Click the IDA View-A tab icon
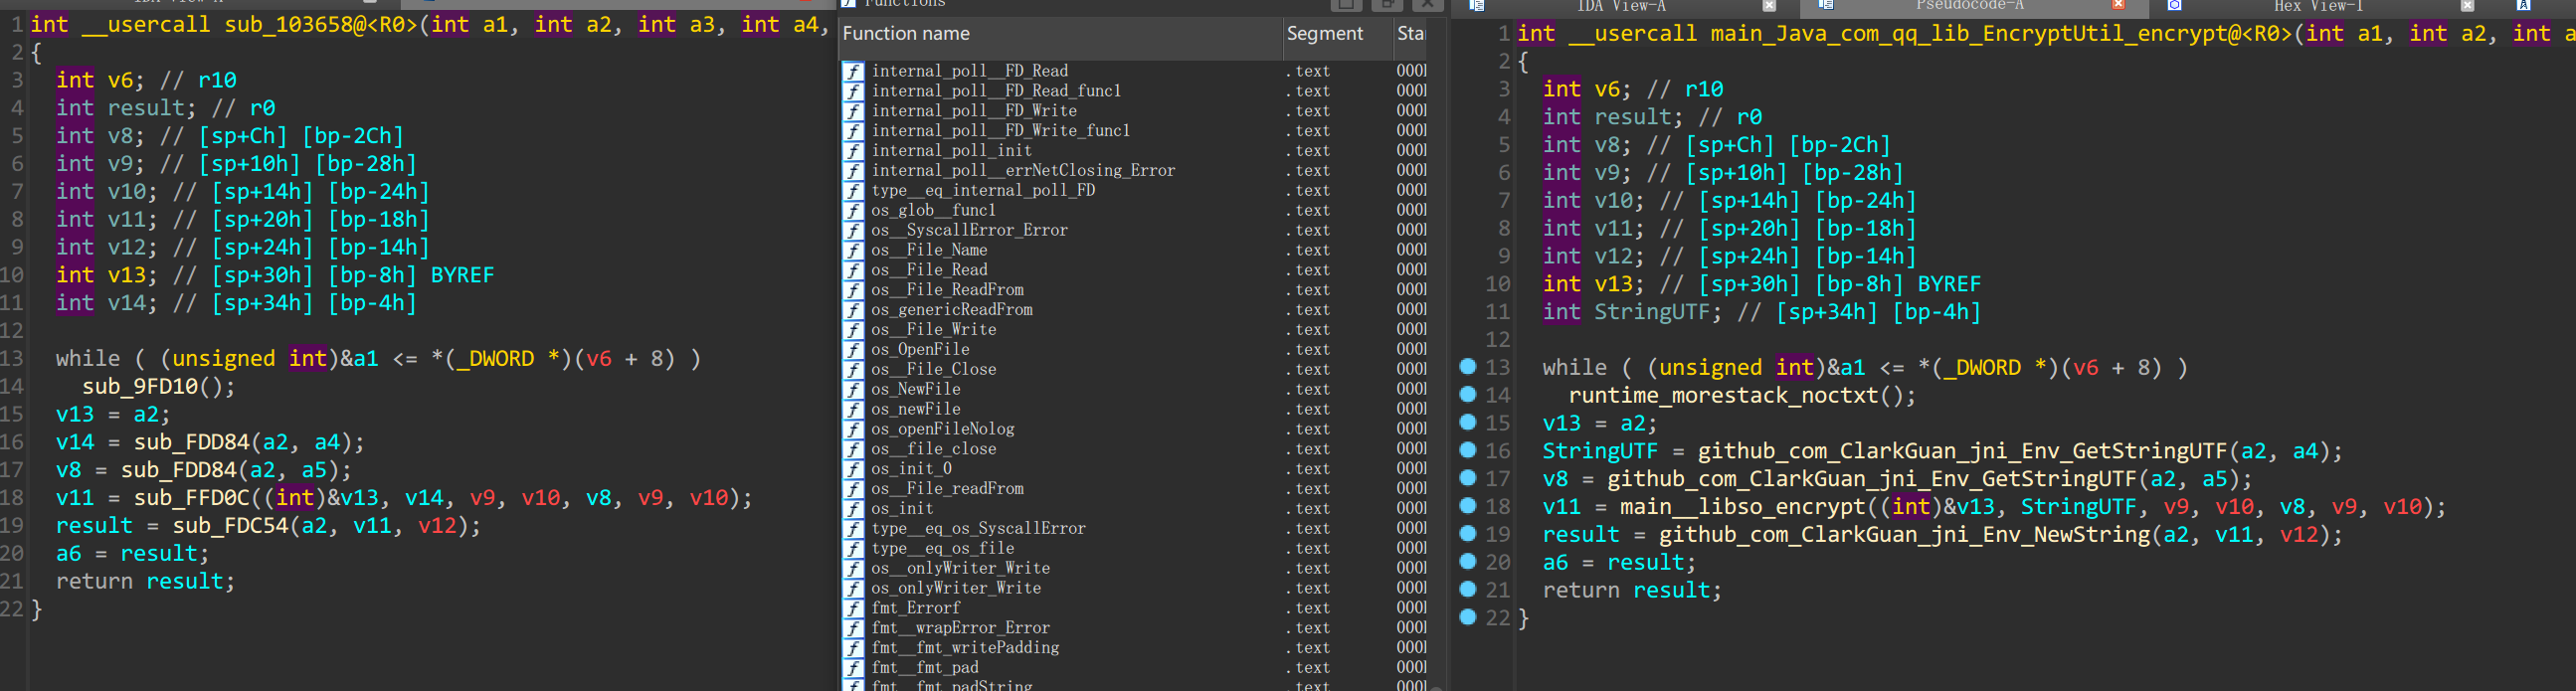 (x=1476, y=6)
